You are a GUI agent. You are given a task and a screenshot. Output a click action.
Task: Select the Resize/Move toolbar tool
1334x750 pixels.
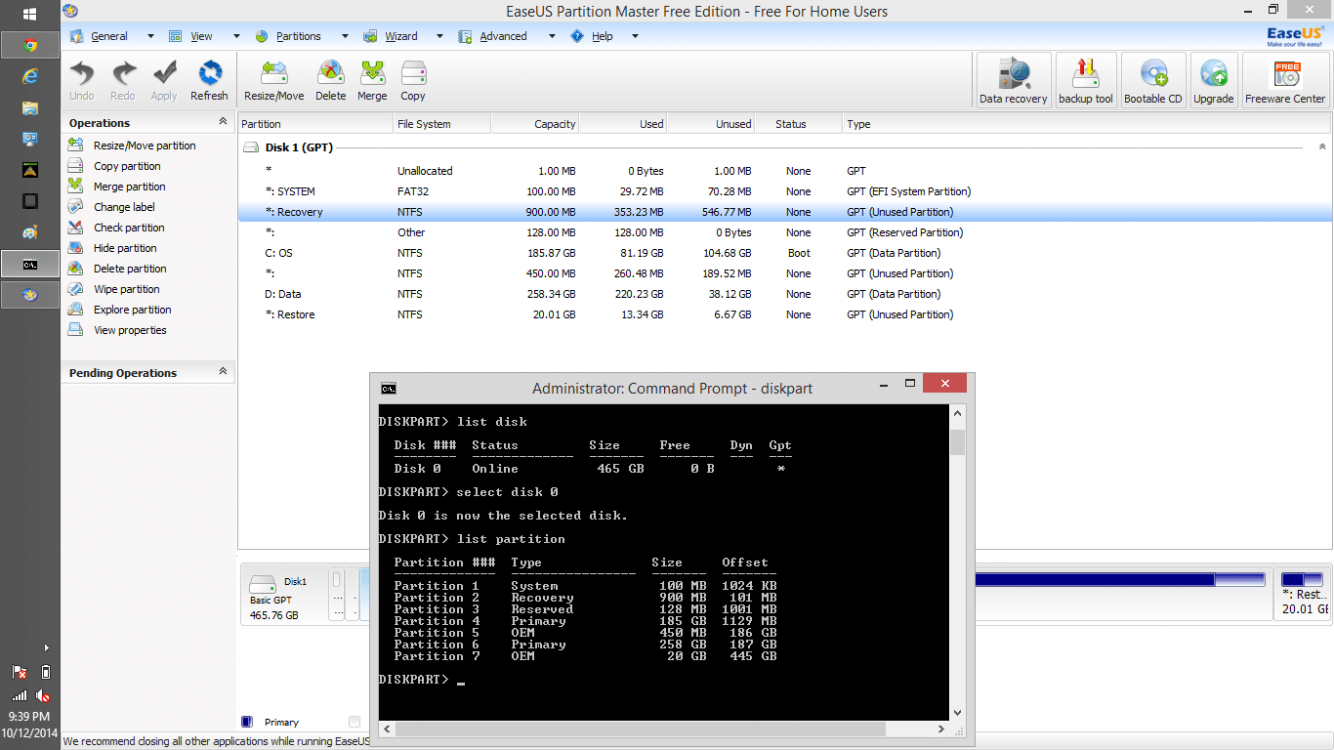point(274,80)
